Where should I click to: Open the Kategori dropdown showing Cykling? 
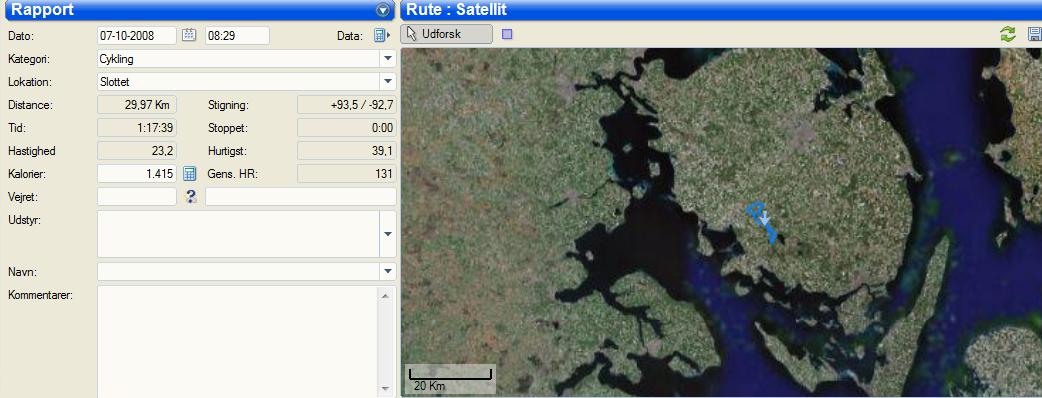387,58
